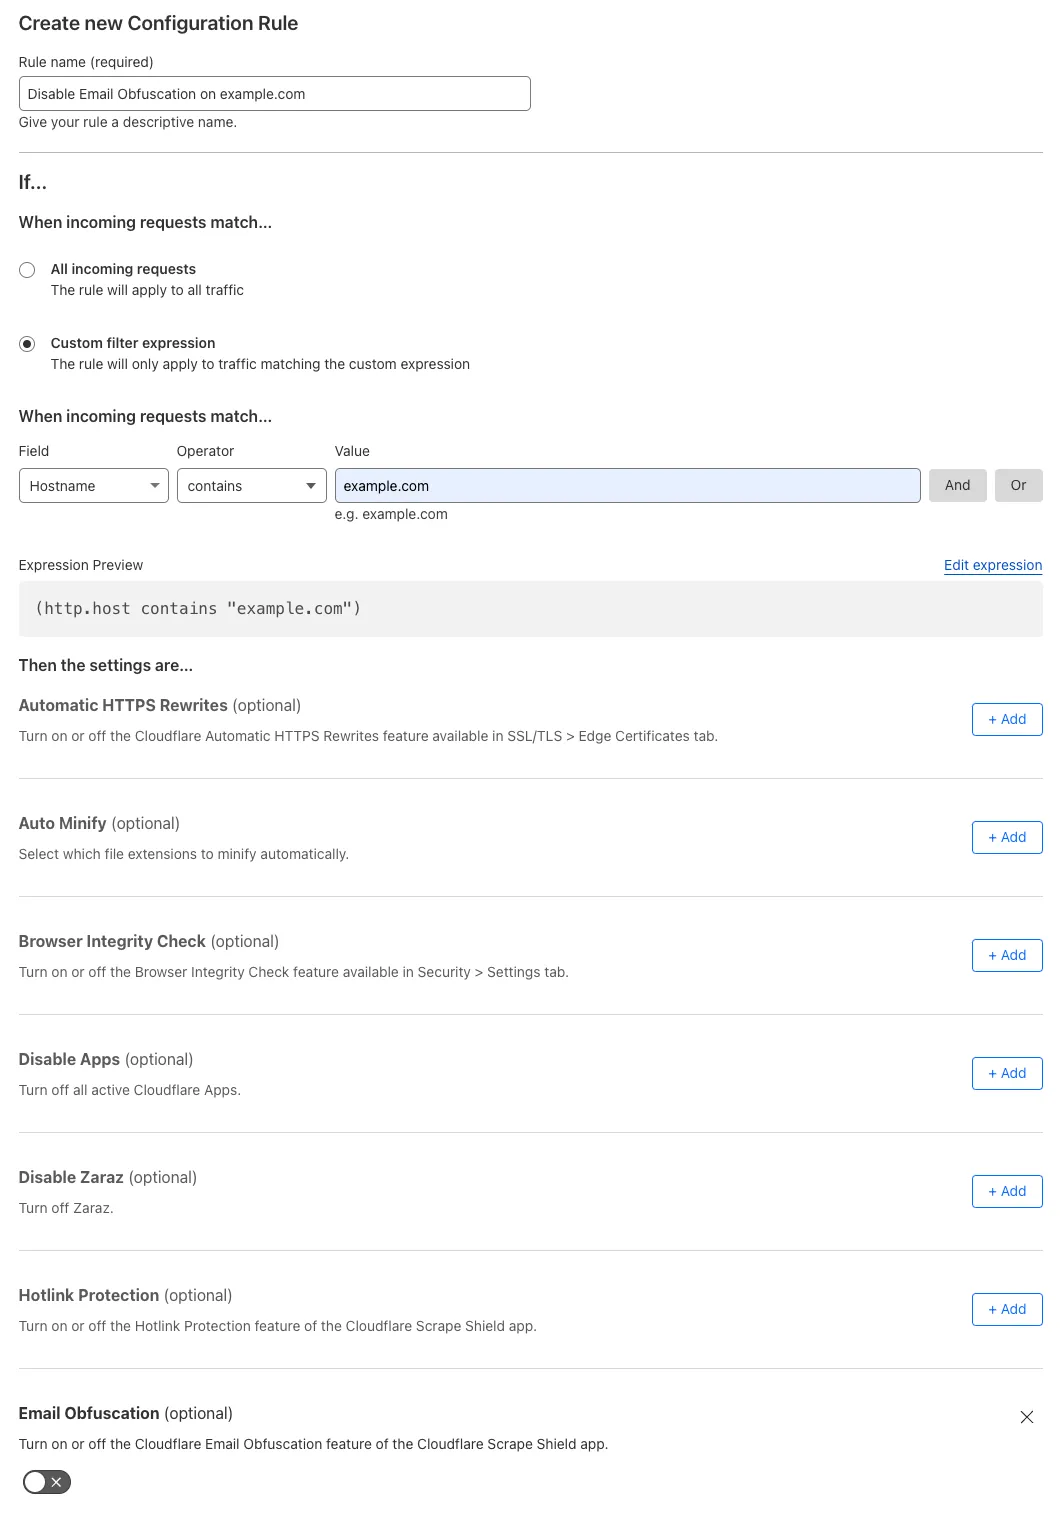Screen dimensions: 1060x1517
Task: Click the And condition button
Action: click(x=957, y=485)
